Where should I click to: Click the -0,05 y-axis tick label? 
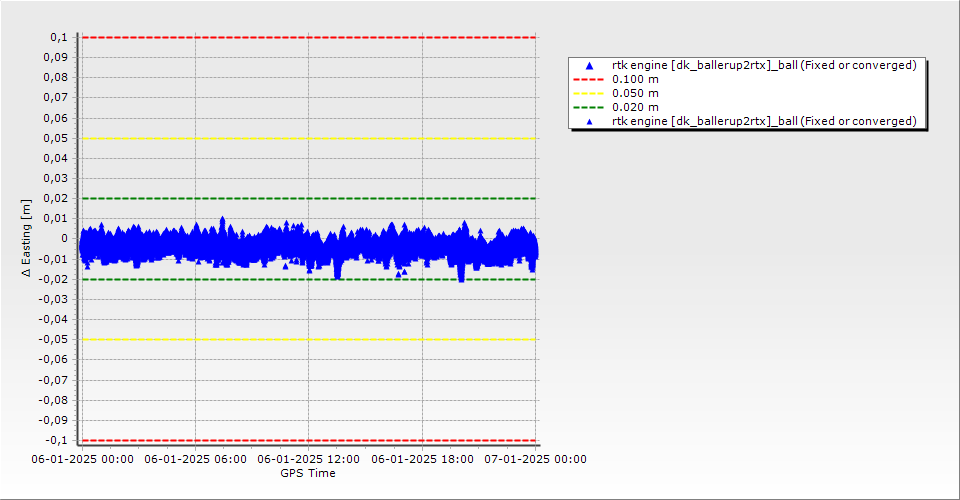click(53, 340)
